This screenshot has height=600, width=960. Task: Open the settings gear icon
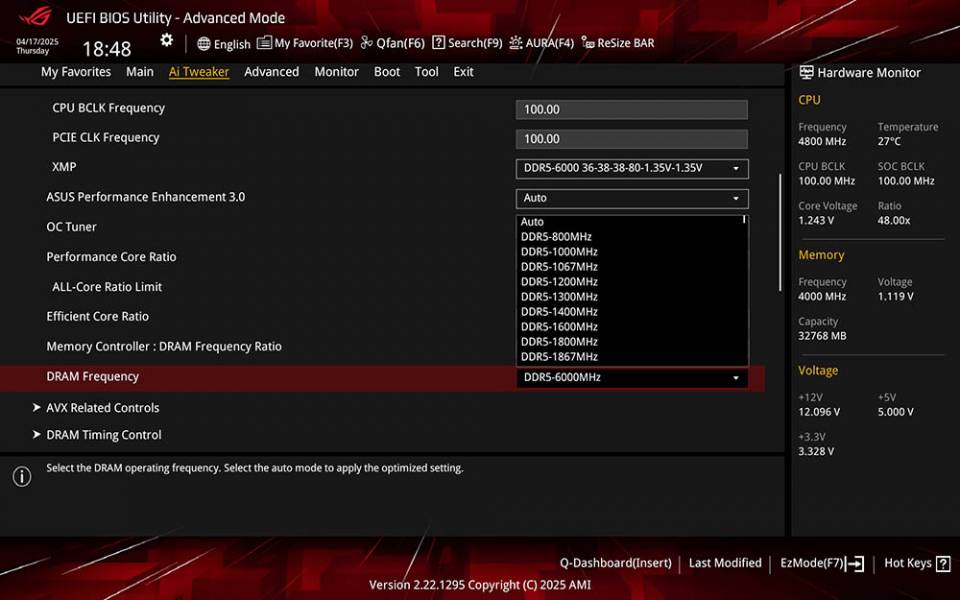click(x=167, y=40)
